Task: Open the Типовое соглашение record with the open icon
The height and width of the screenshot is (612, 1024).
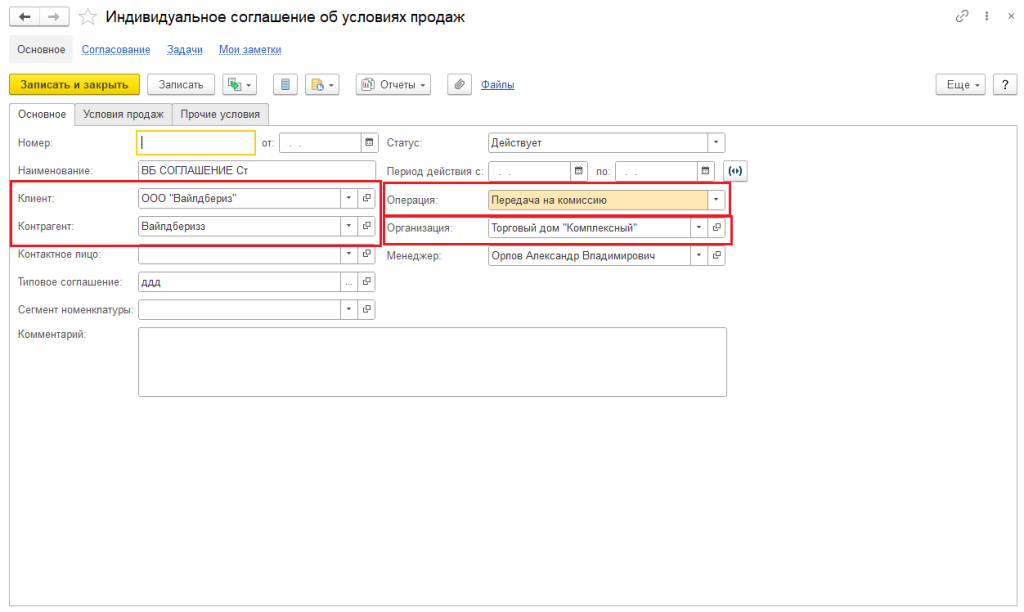Action: pyautogui.click(x=367, y=282)
